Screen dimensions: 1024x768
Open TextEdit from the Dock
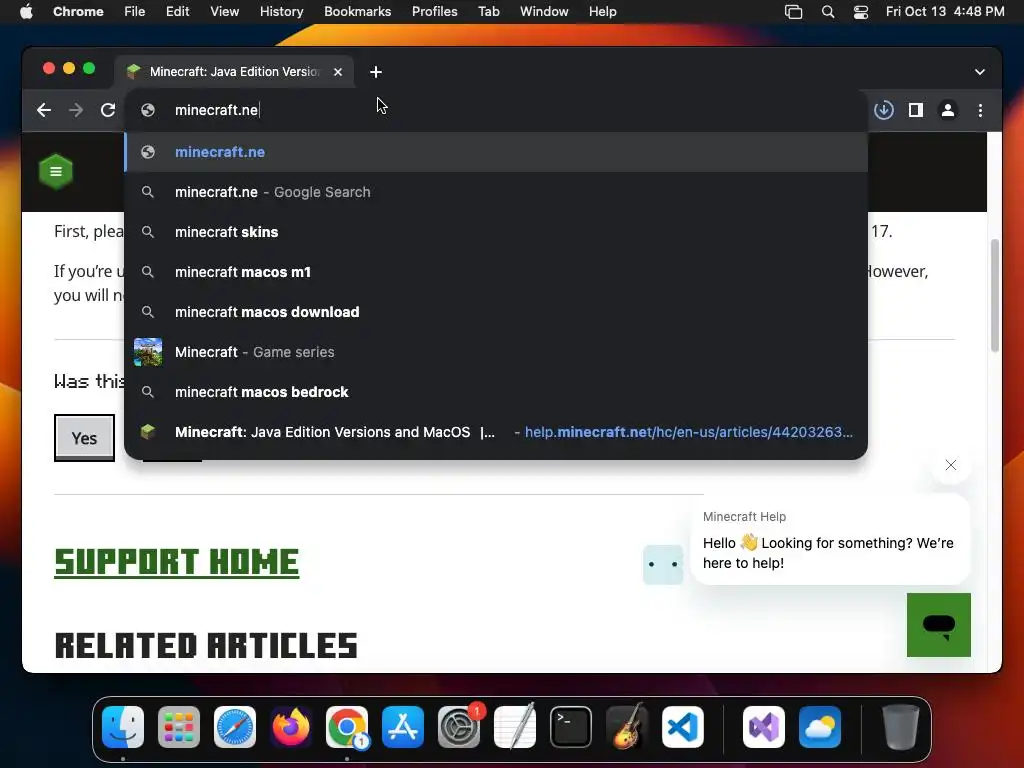[515, 727]
